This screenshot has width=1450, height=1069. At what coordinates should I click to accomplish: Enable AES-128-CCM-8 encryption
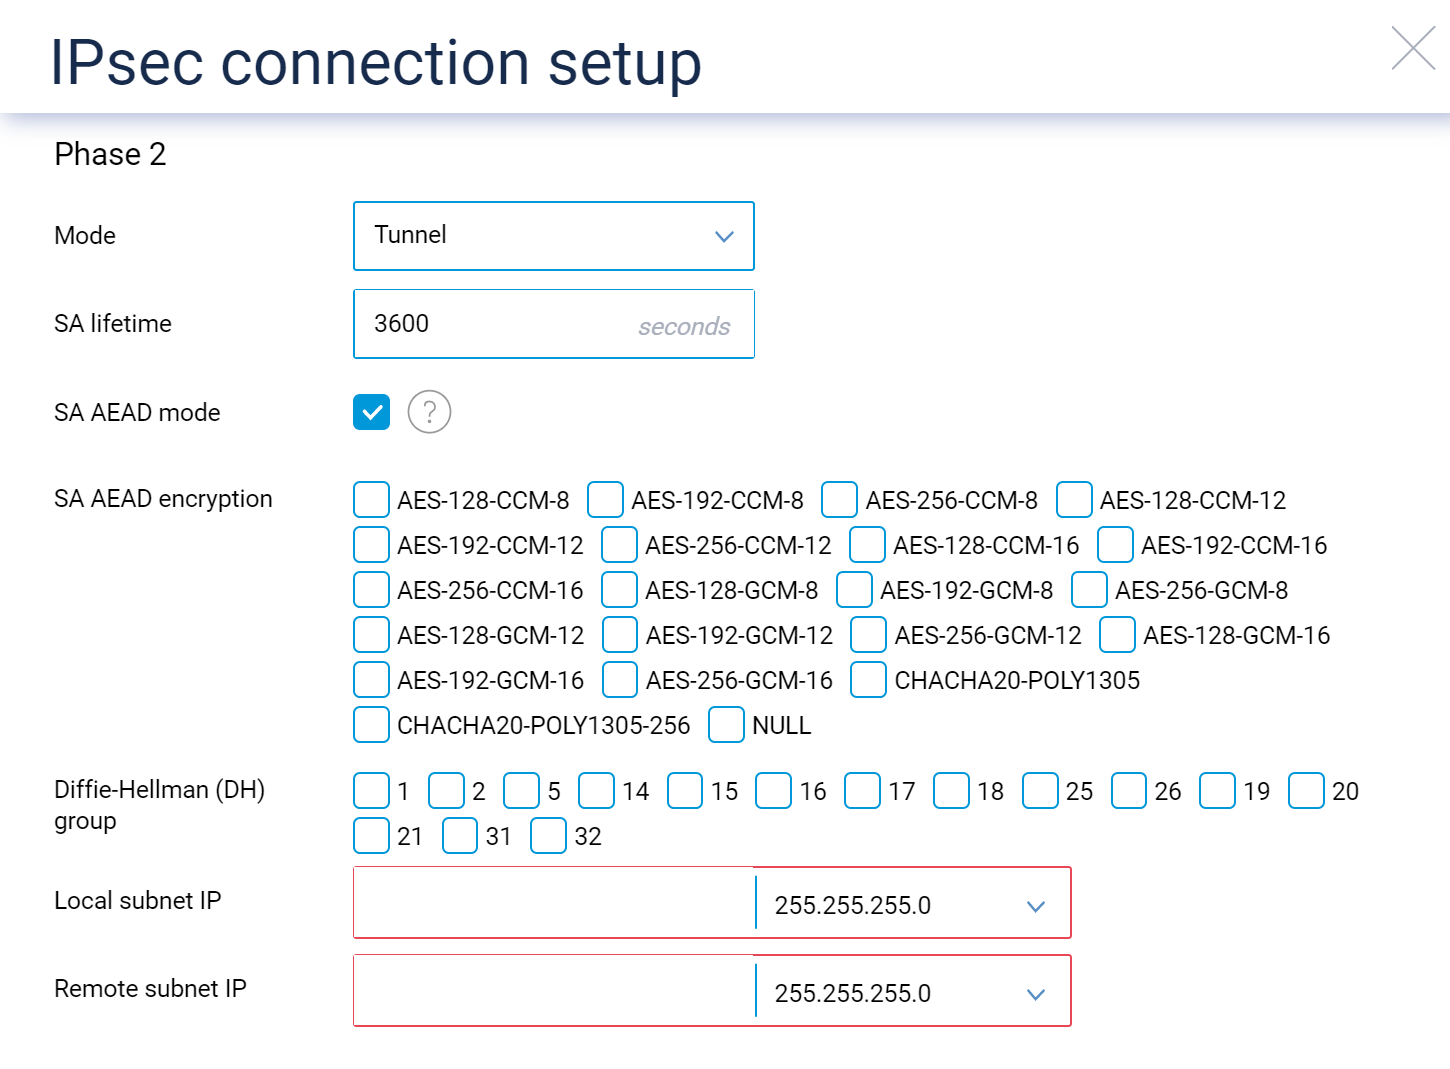[x=371, y=499]
